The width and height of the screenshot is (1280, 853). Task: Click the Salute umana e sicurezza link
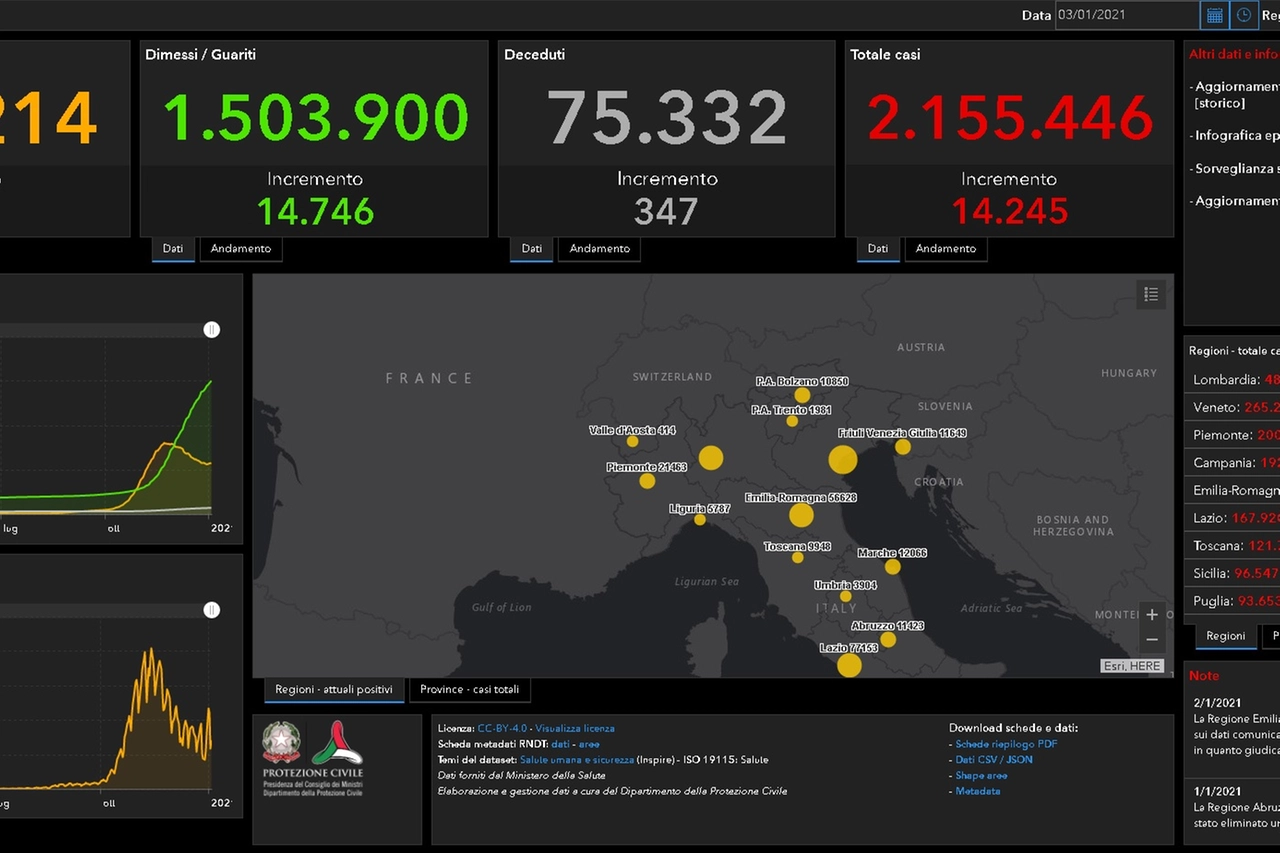click(577, 760)
